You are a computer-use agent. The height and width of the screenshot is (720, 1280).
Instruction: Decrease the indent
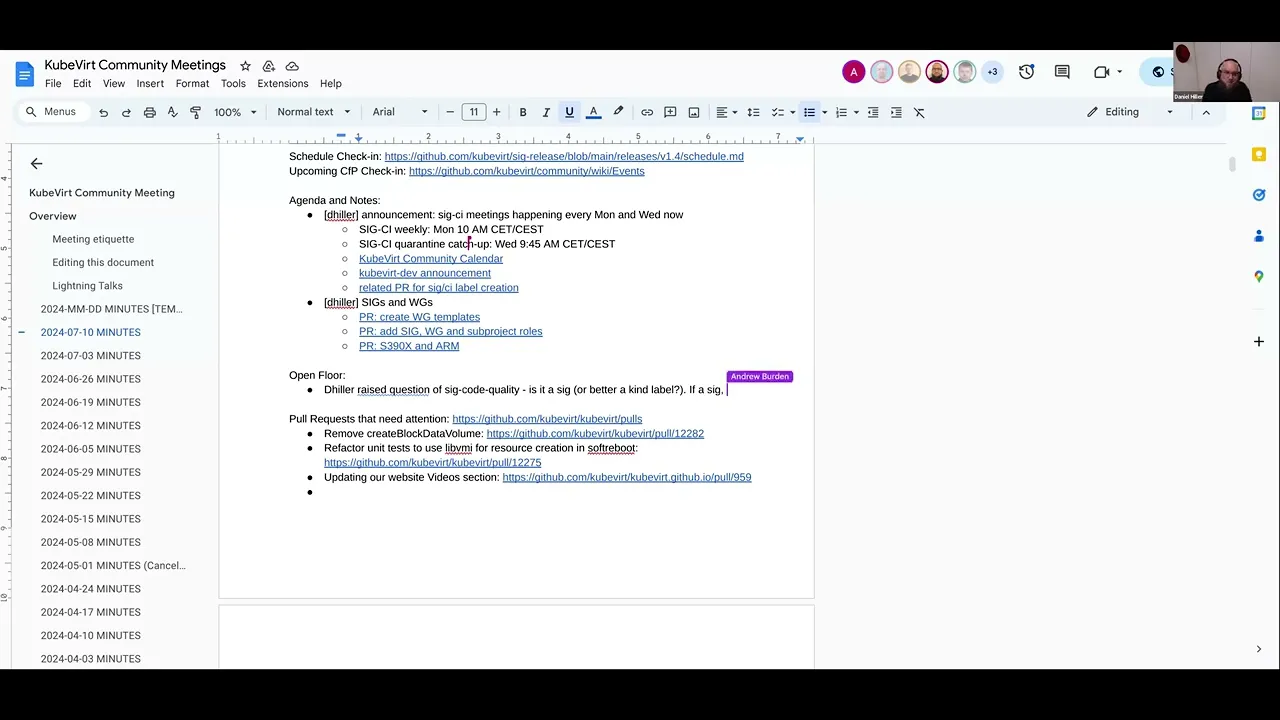pyautogui.click(x=873, y=112)
